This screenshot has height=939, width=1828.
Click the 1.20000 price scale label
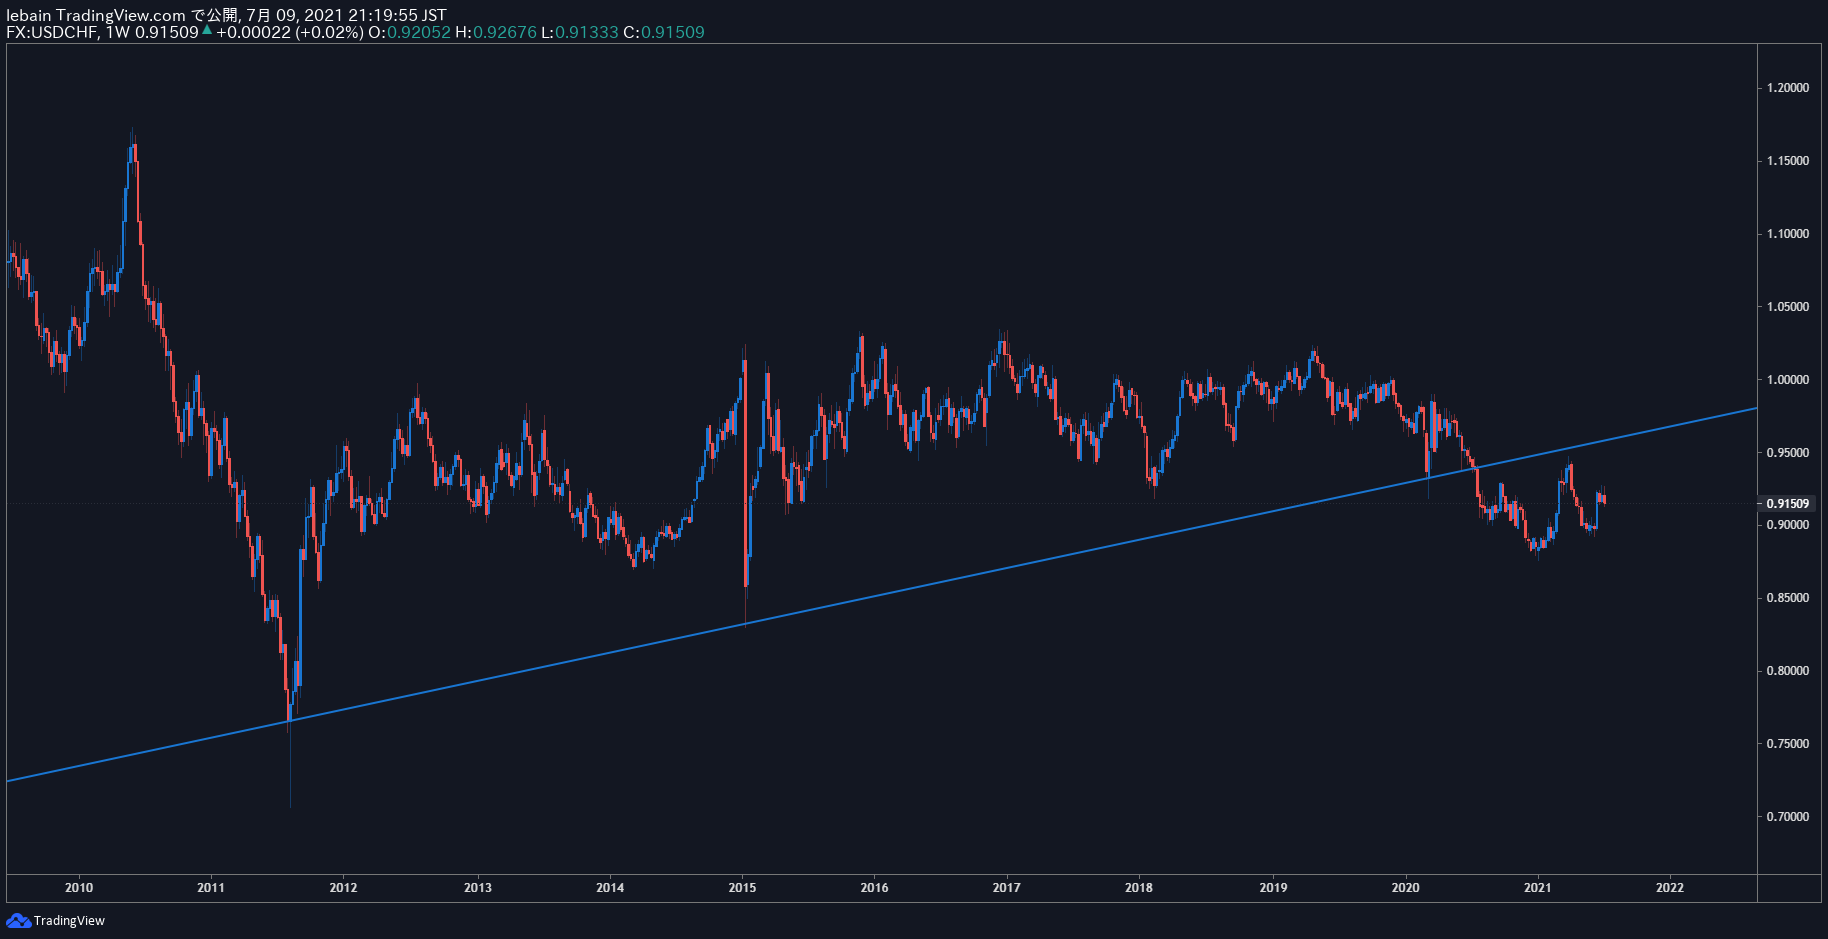(x=1788, y=88)
